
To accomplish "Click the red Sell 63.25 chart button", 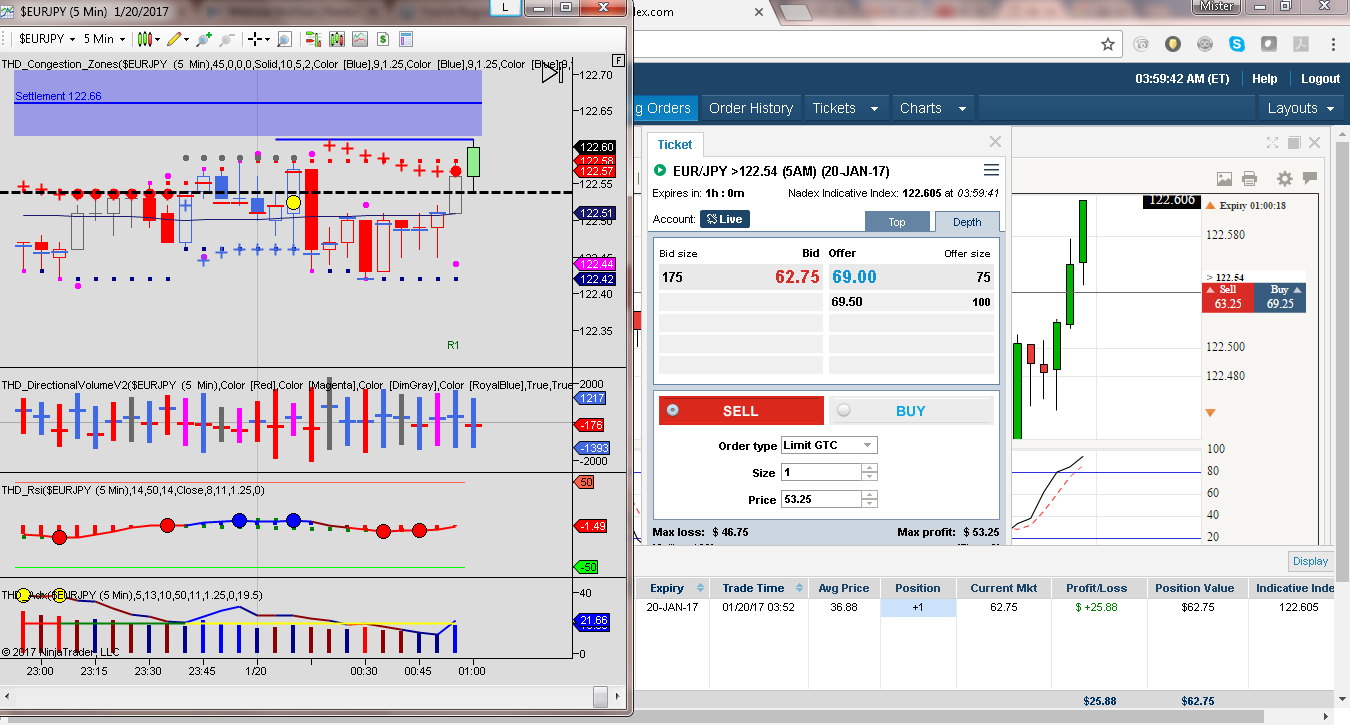I will pos(1228,297).
